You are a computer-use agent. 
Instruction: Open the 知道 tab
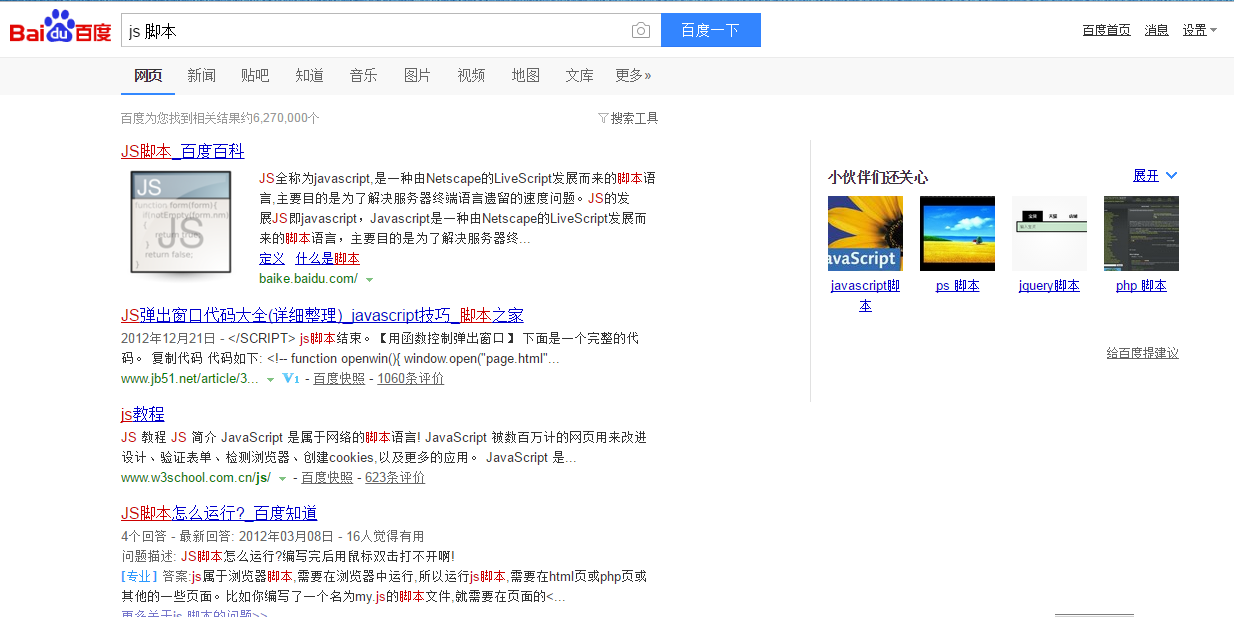(x=309, y=75)
